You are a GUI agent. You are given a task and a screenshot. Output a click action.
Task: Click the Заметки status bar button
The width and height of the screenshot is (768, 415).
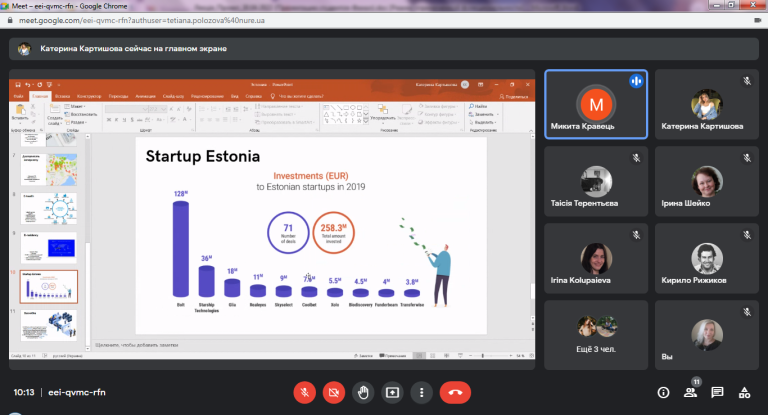(x=363, y=356)
